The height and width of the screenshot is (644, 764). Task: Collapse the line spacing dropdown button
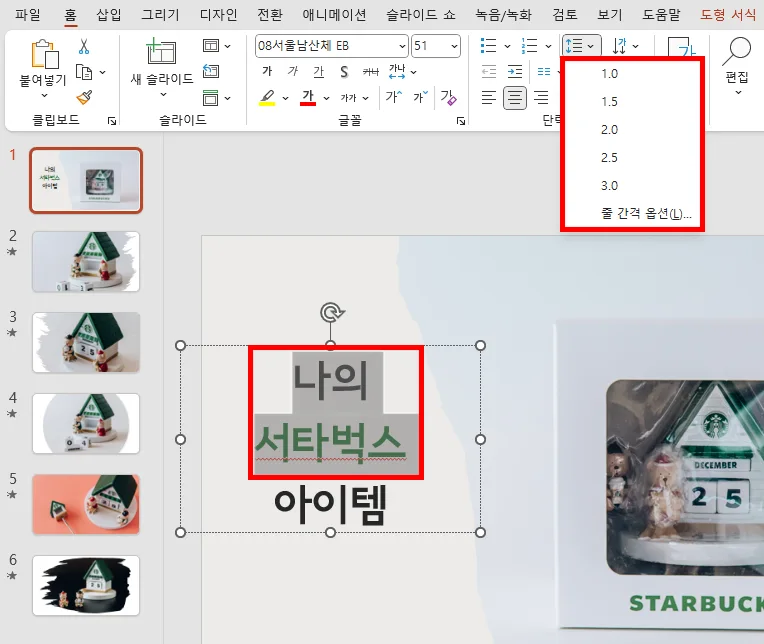tap(581, 46)
